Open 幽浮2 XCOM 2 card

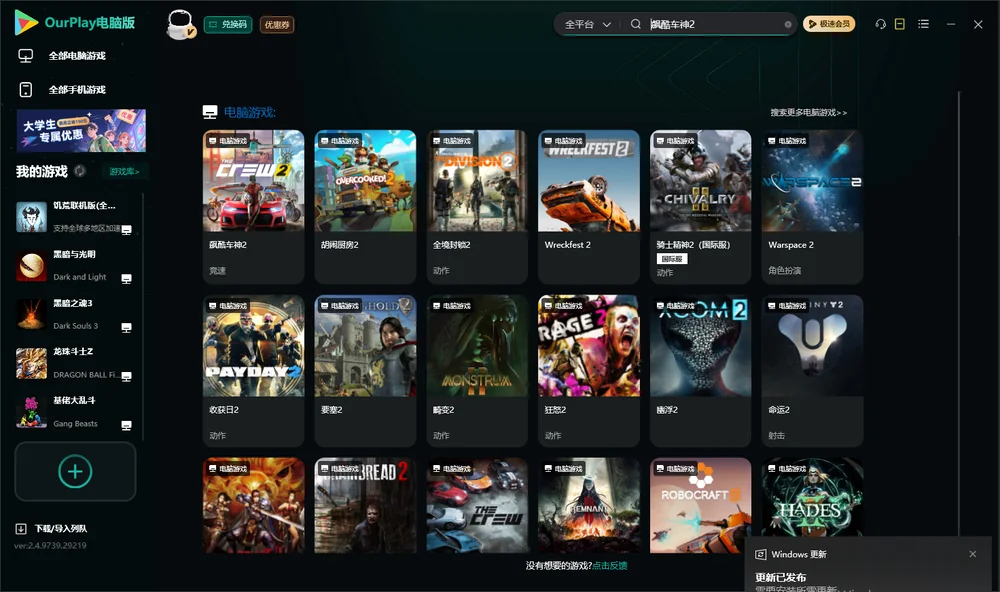point(700,371)
